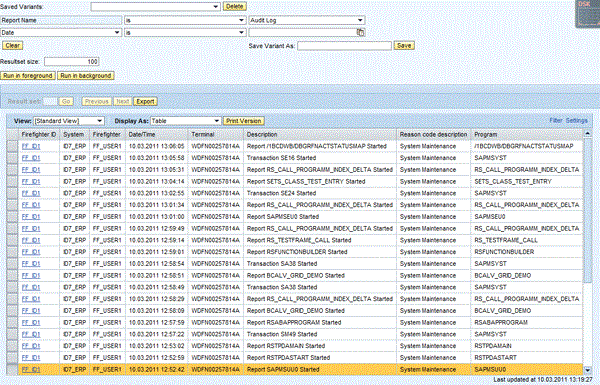Click the Date value input field
This screenshot has height=385, width=600.
302,33
